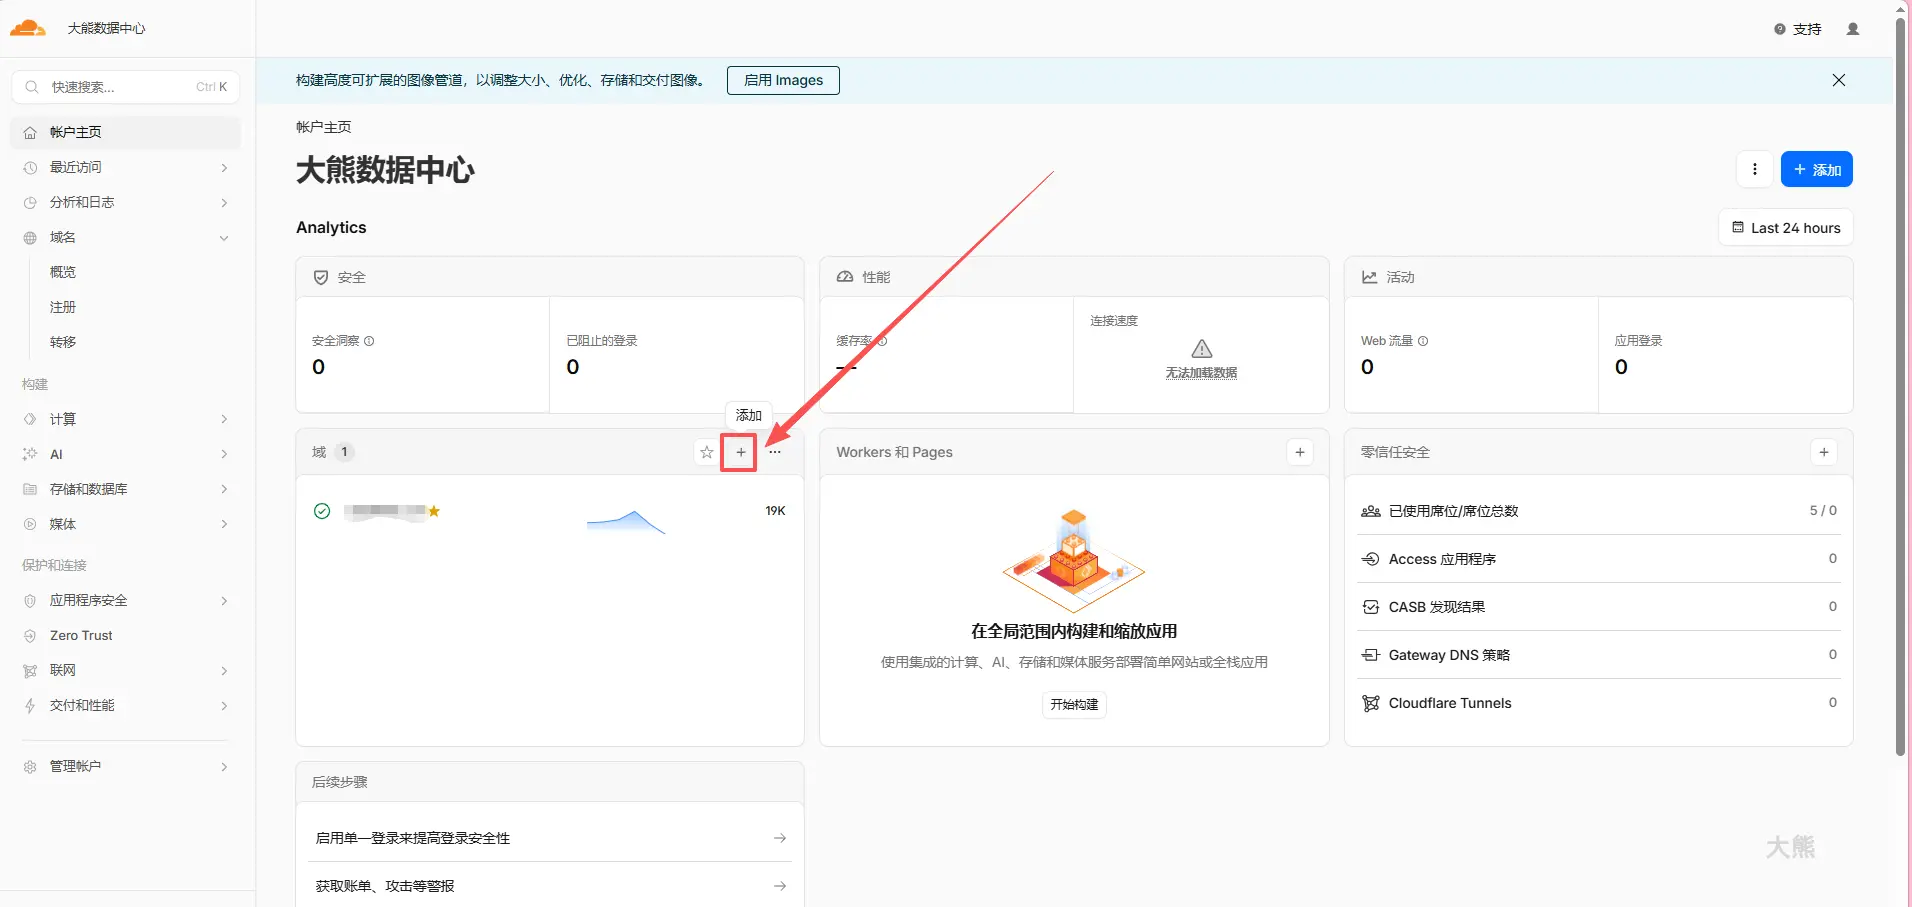Click the 启用 Images button

(783, 80)
